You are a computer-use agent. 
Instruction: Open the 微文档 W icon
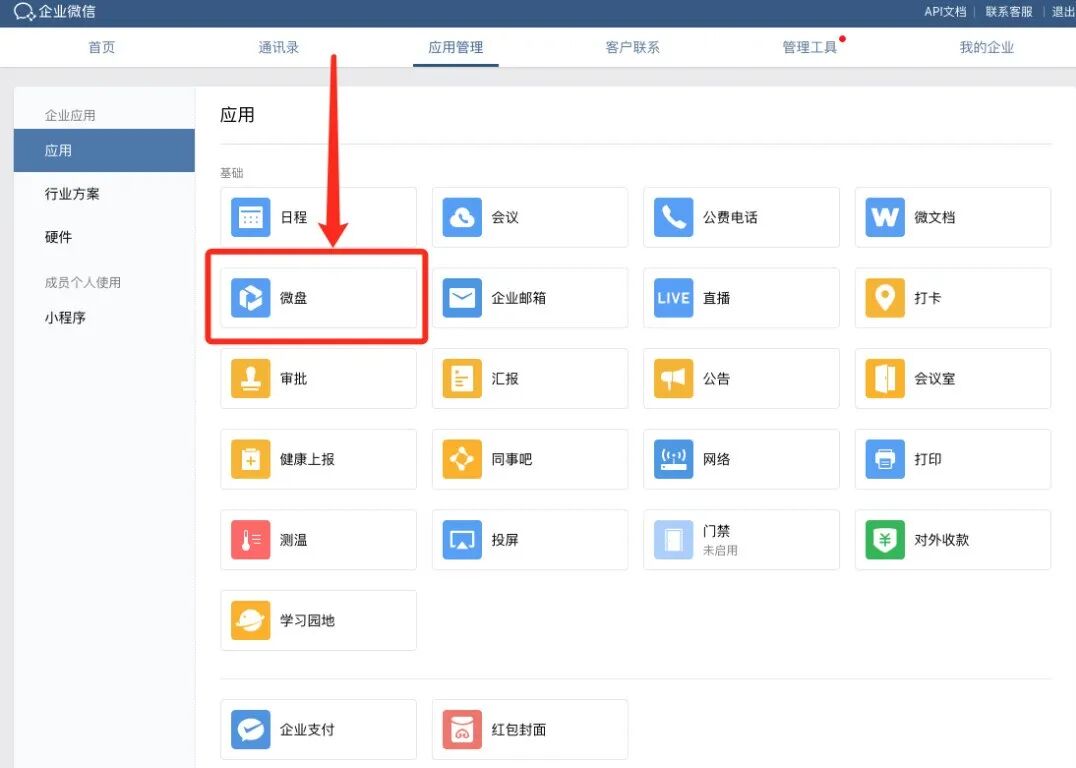tap(885, 218)
